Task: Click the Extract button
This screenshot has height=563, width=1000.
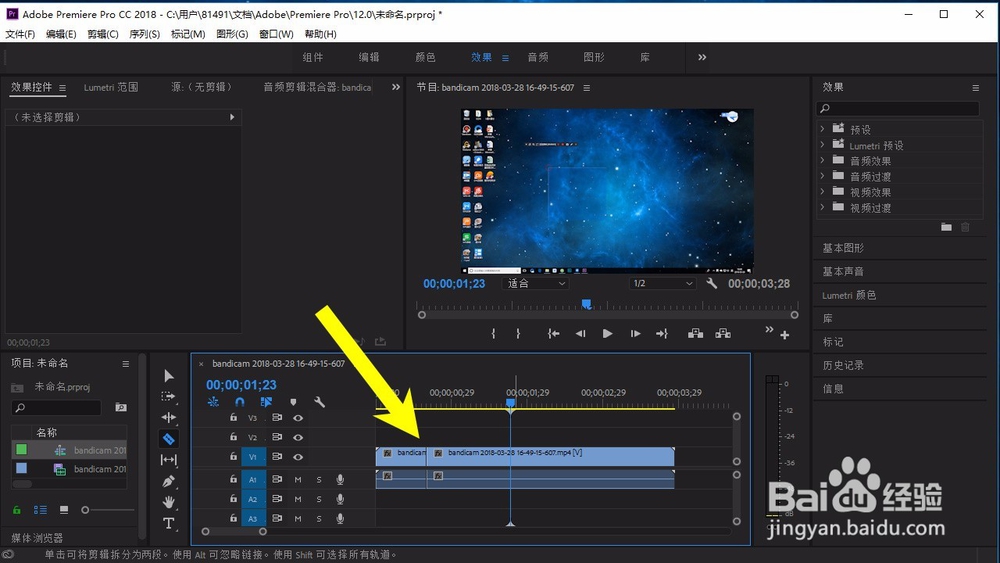Action: (723, 333)
